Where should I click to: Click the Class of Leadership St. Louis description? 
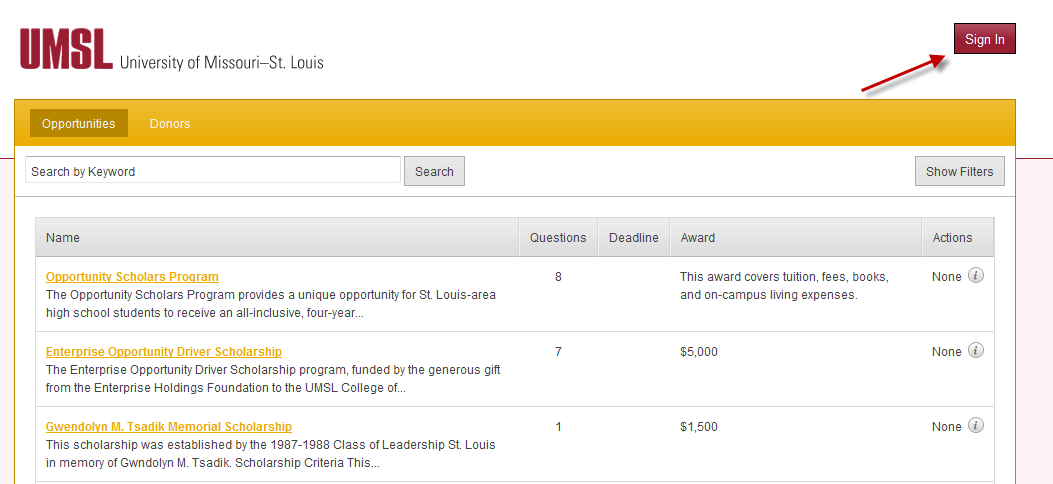(271, 454)
